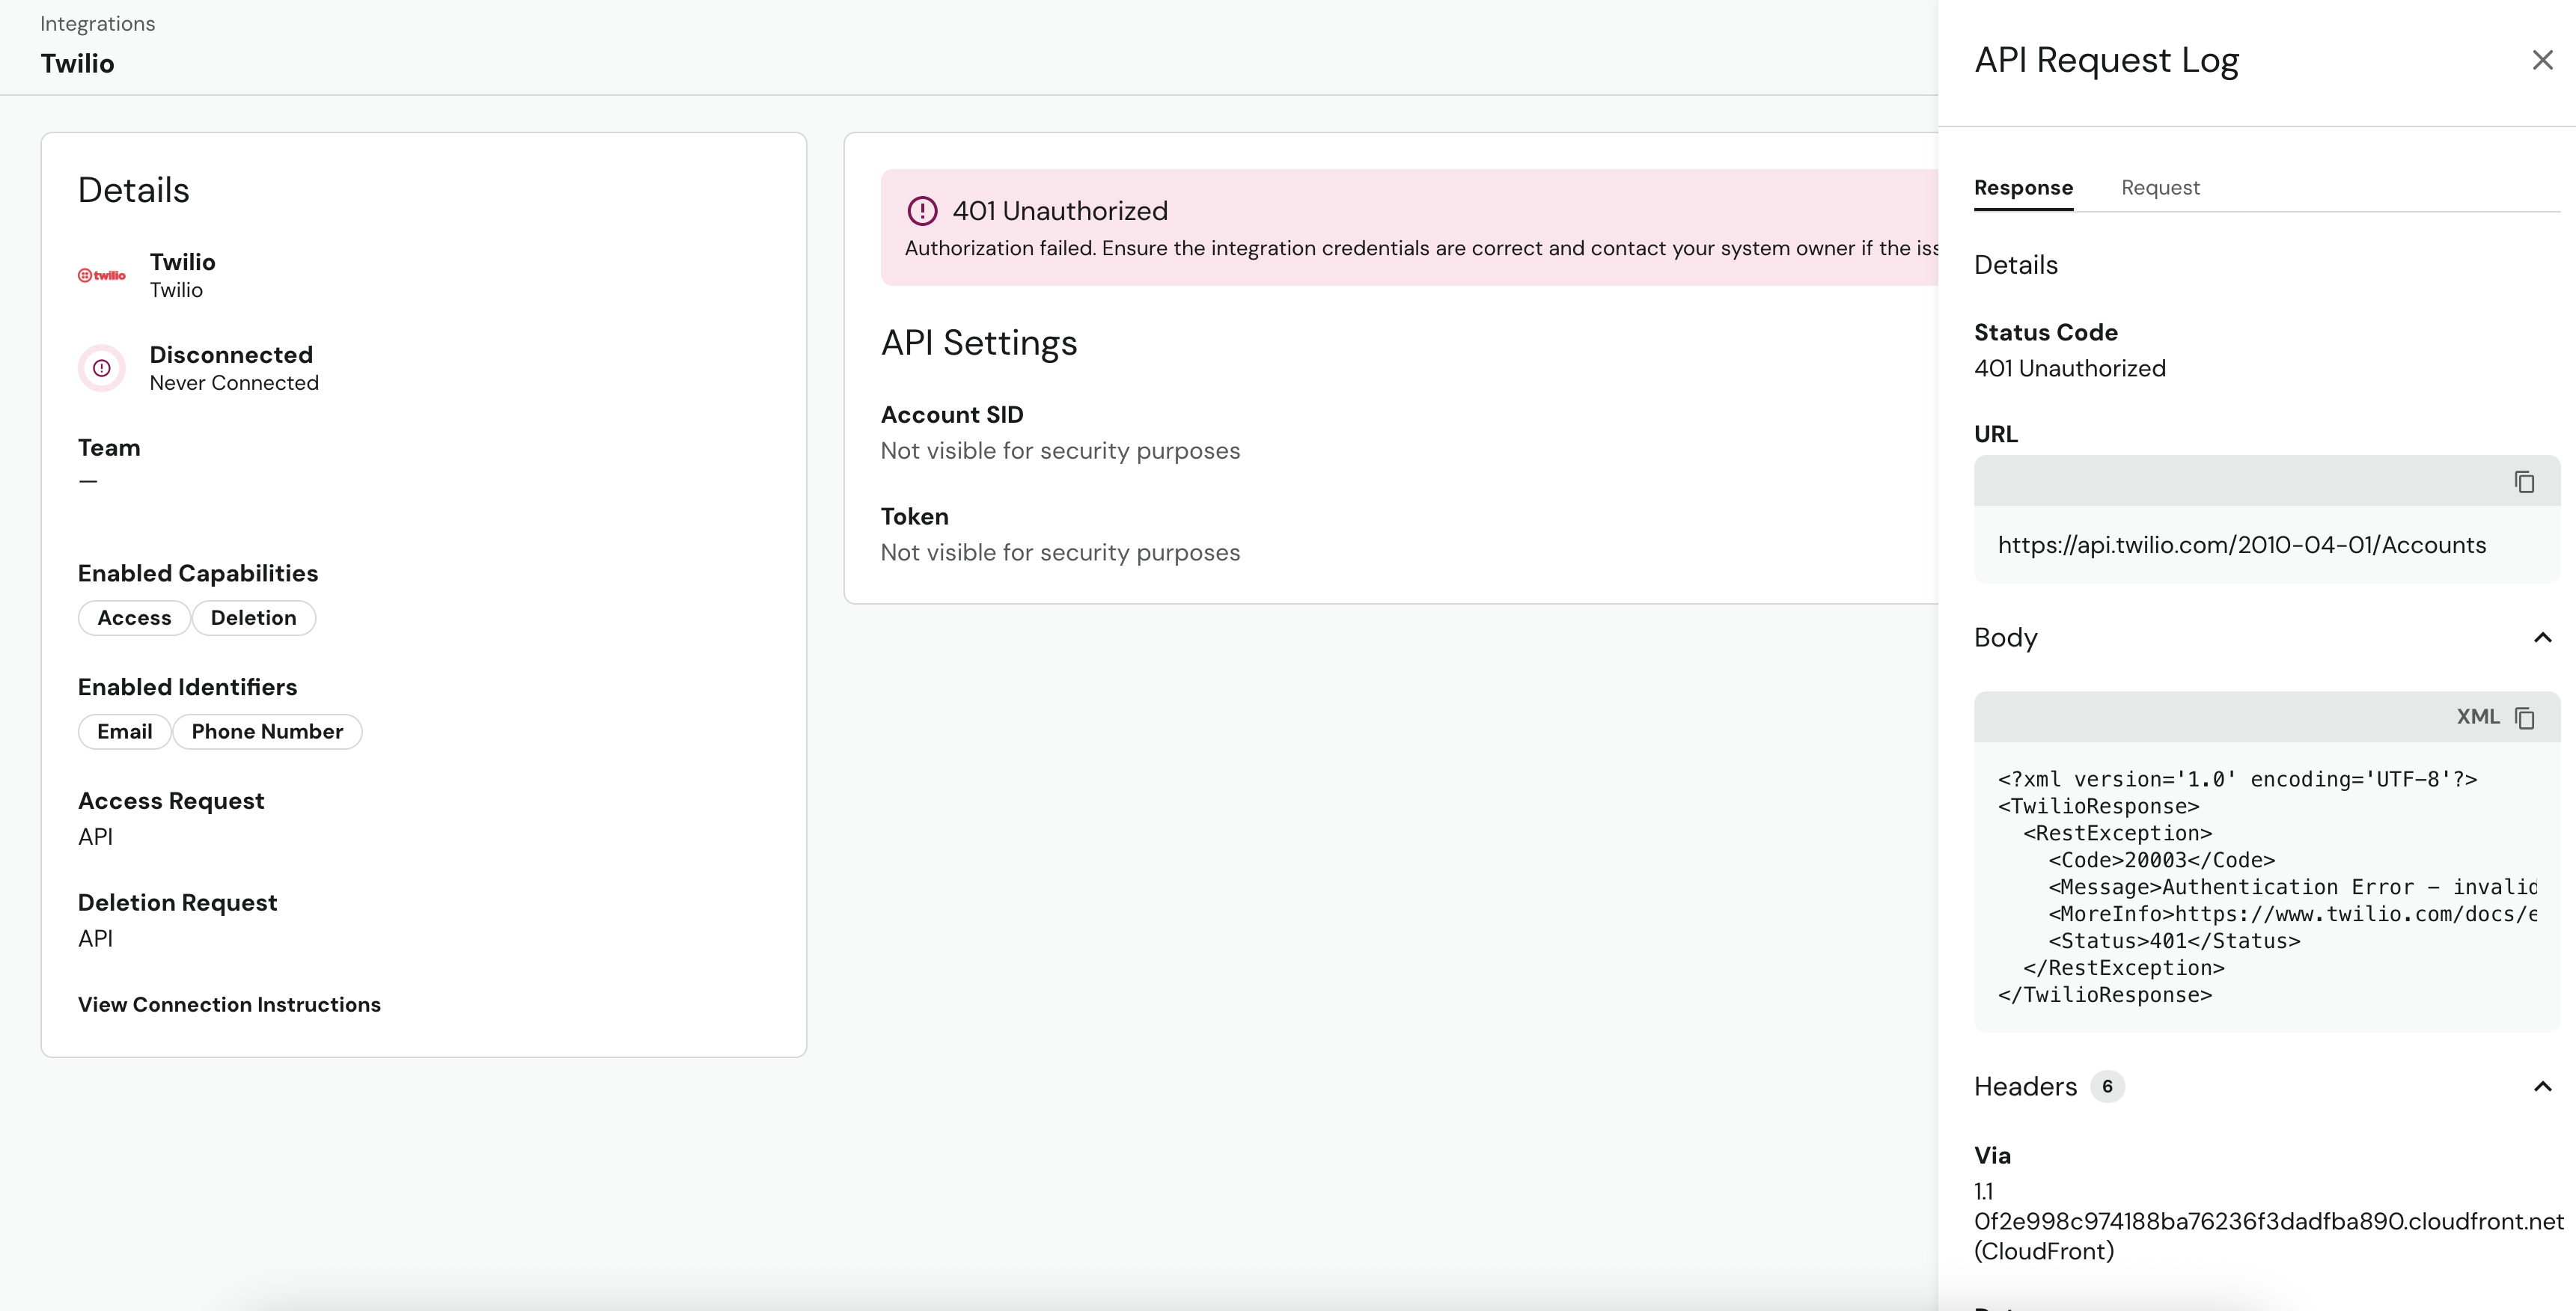The height and width of the screenshot is (1311, 2576).
Task: Click the Token hidden value text
Action: coord(1060,553)
